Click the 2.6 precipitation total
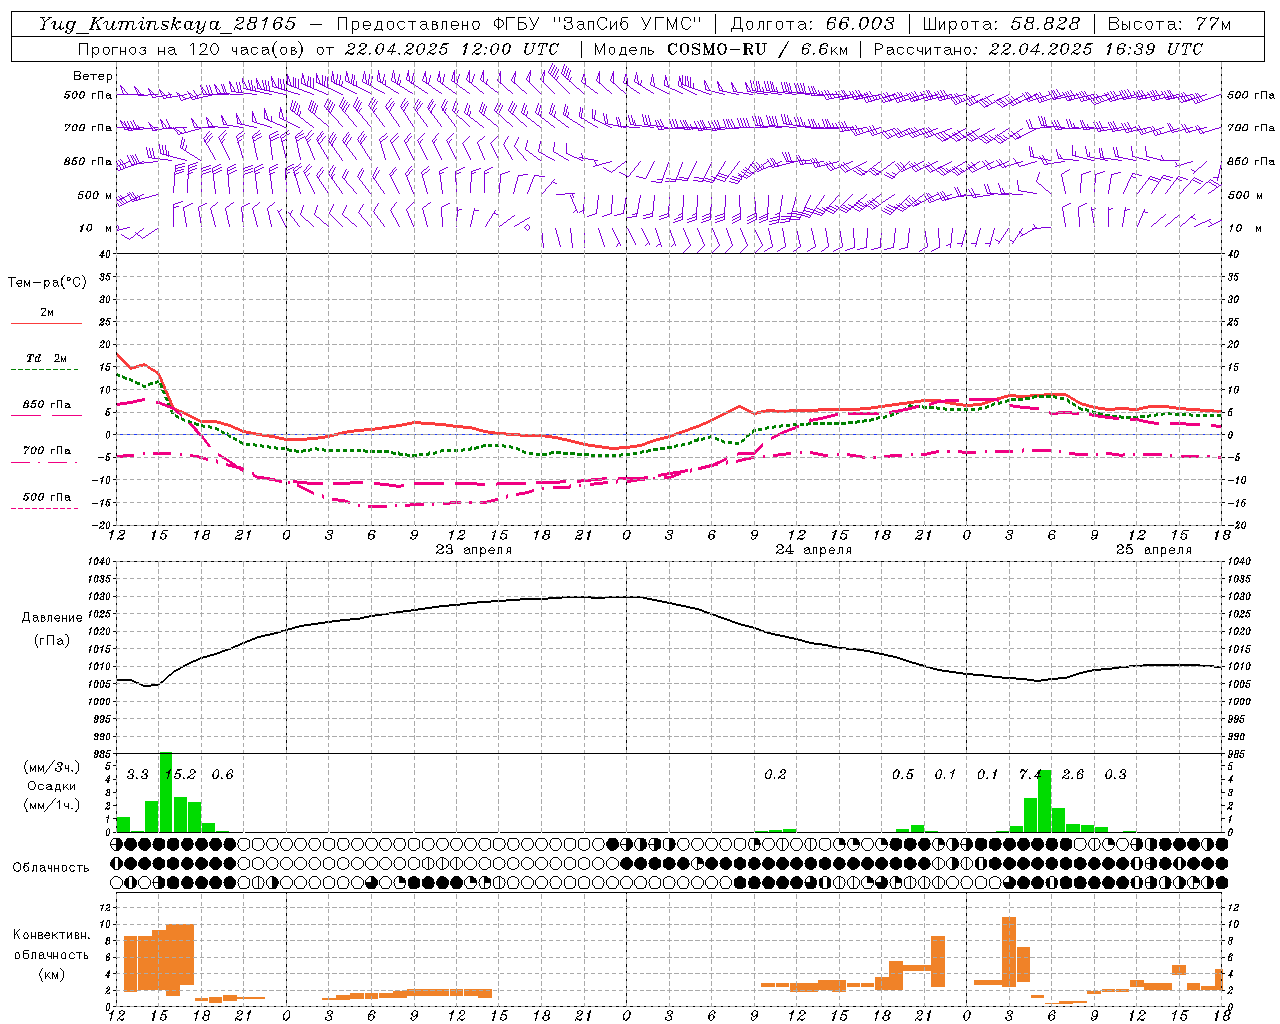The image size is (1280, 1024). point(1073,775)
